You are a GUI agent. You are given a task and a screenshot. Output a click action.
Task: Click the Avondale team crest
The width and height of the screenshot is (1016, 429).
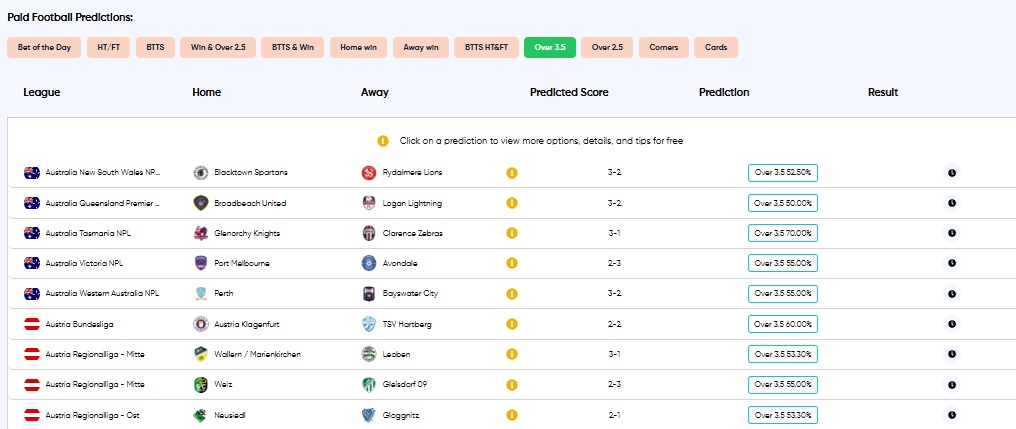pos(369,263)
